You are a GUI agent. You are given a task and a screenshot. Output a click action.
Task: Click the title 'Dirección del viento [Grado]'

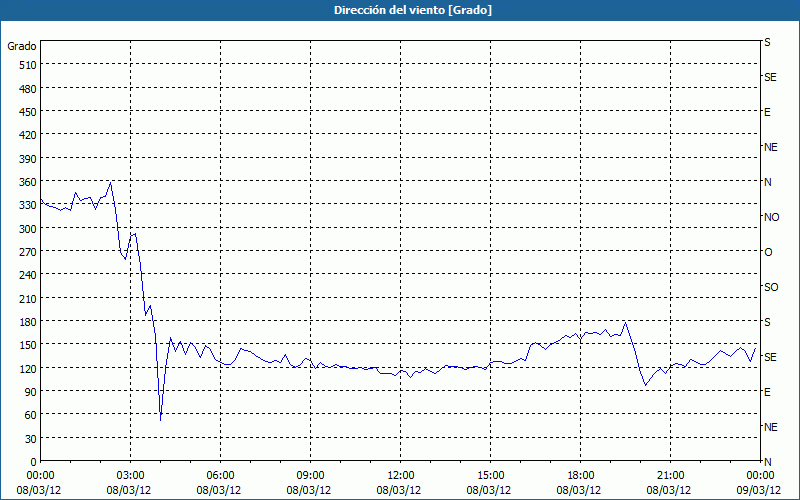pos(413,10)
